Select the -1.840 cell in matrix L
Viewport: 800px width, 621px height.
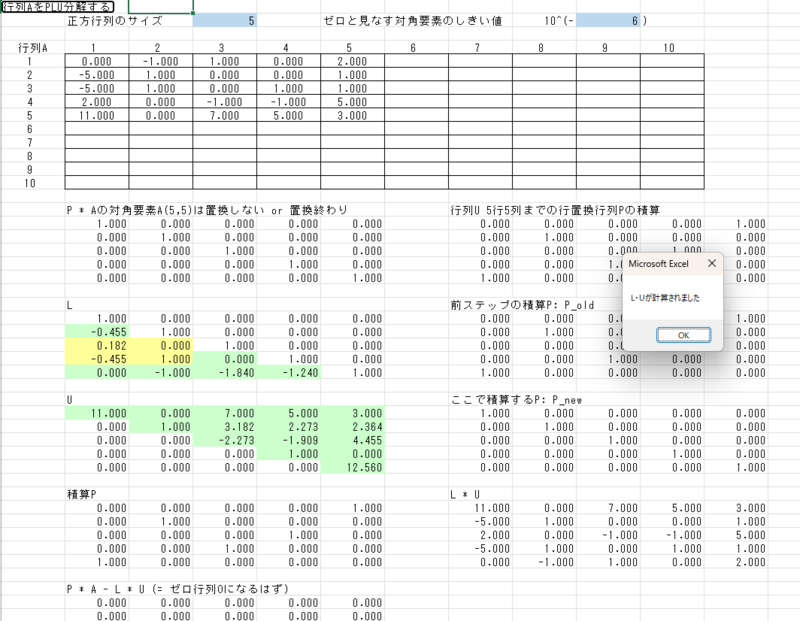point(224,371)
